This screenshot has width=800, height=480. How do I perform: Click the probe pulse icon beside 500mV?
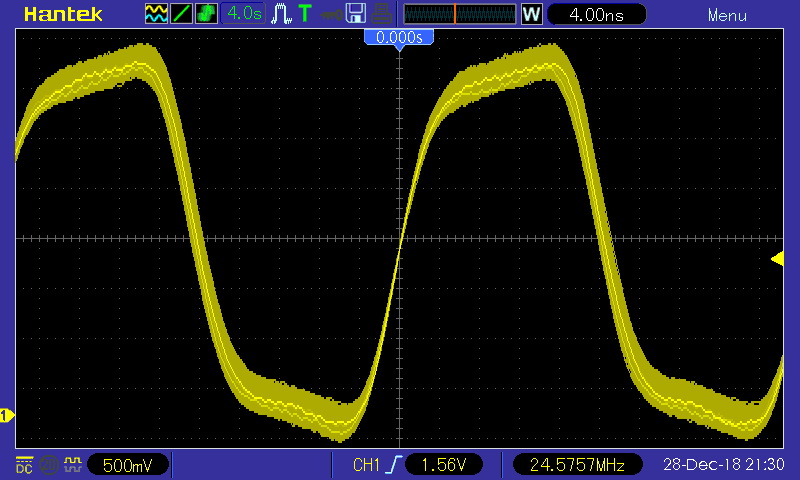click(73, 465)
